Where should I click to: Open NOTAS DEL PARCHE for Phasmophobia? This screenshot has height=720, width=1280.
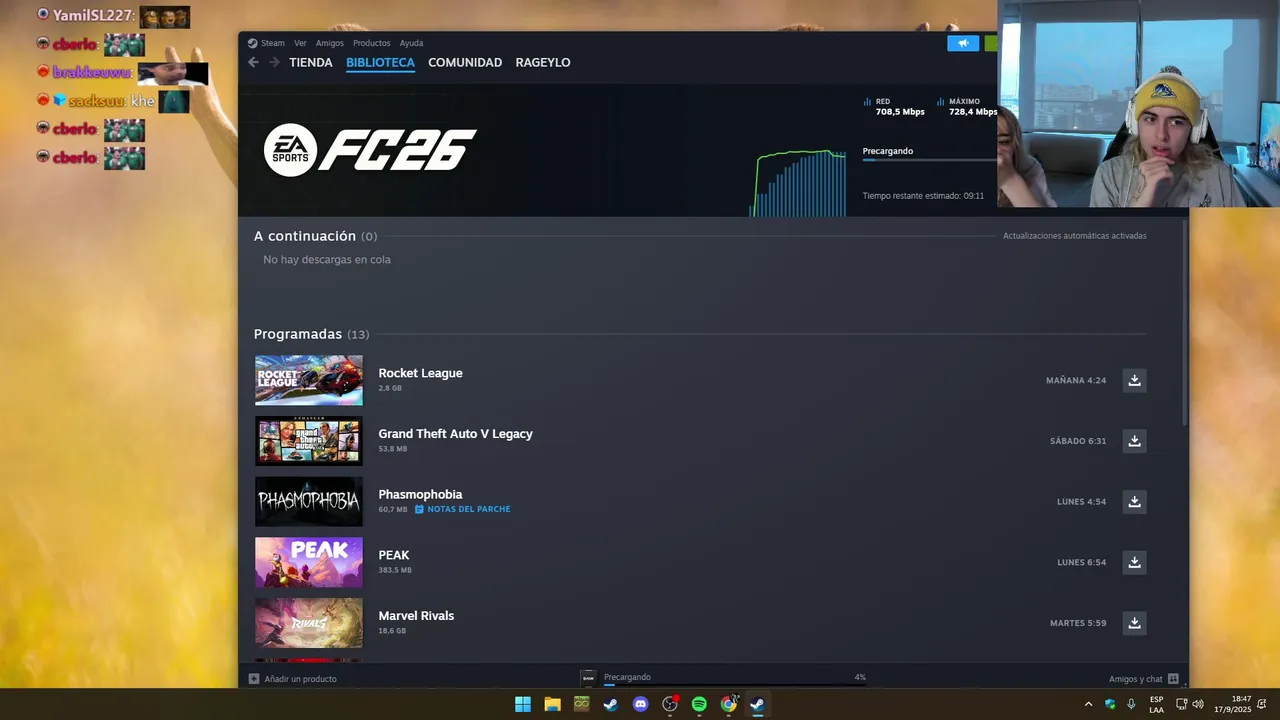pos(469,509)
